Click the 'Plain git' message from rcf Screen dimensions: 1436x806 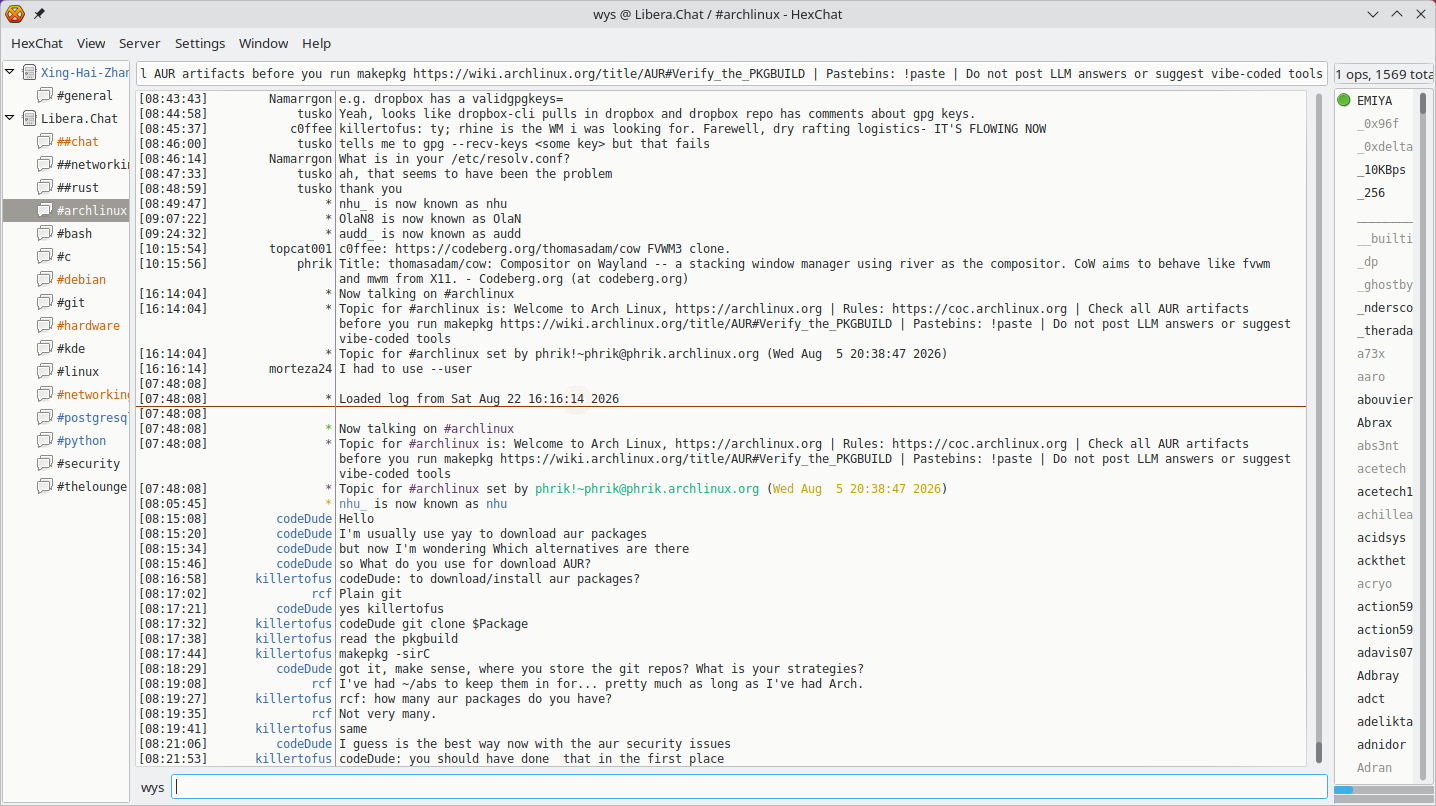click(370, 594)
